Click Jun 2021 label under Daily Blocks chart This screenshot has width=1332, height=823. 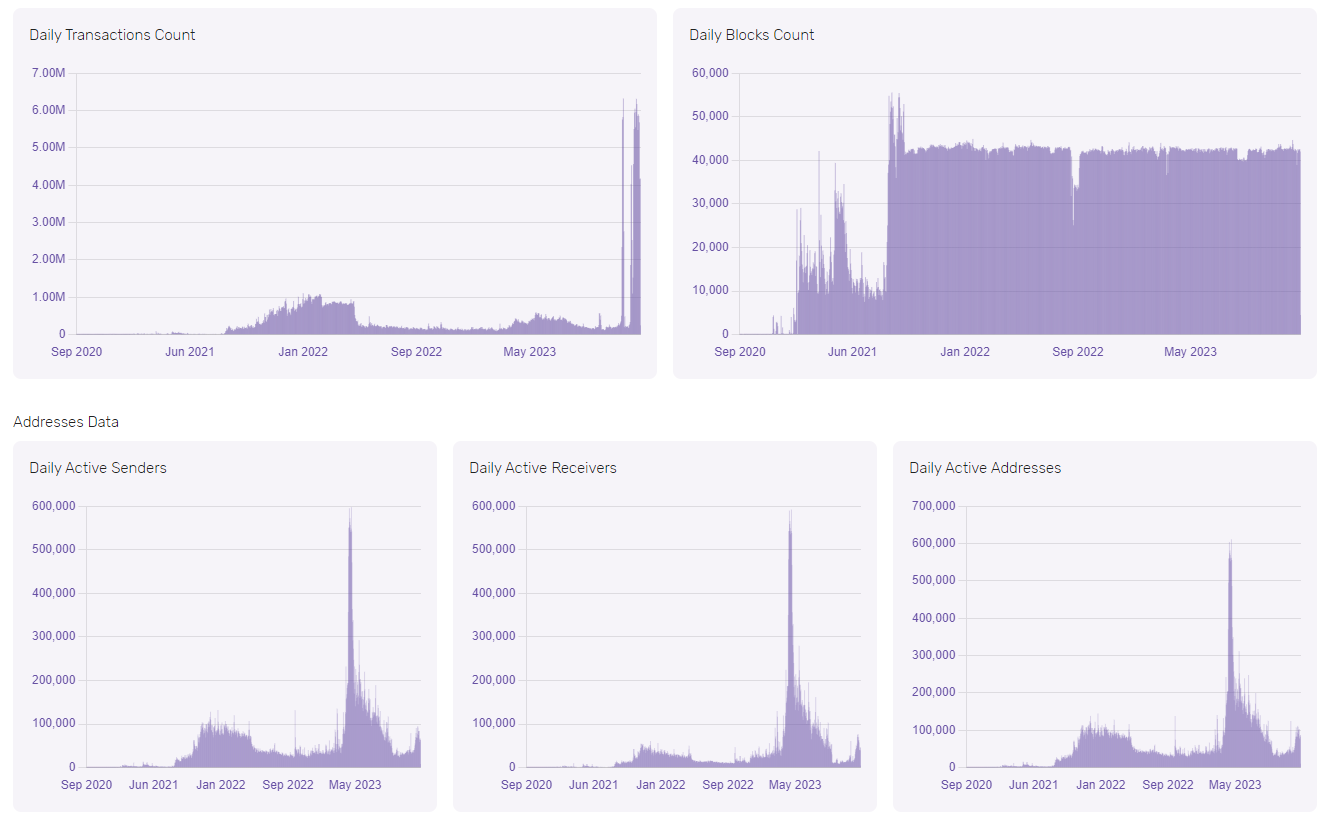(x=852, y=352)
